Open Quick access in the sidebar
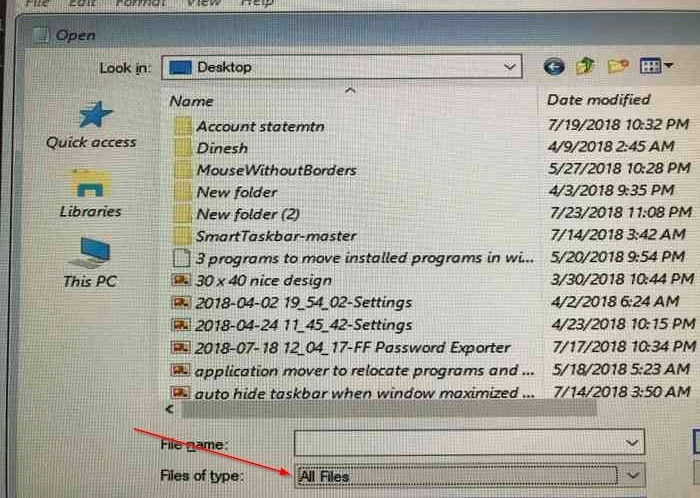 point(91,124)
